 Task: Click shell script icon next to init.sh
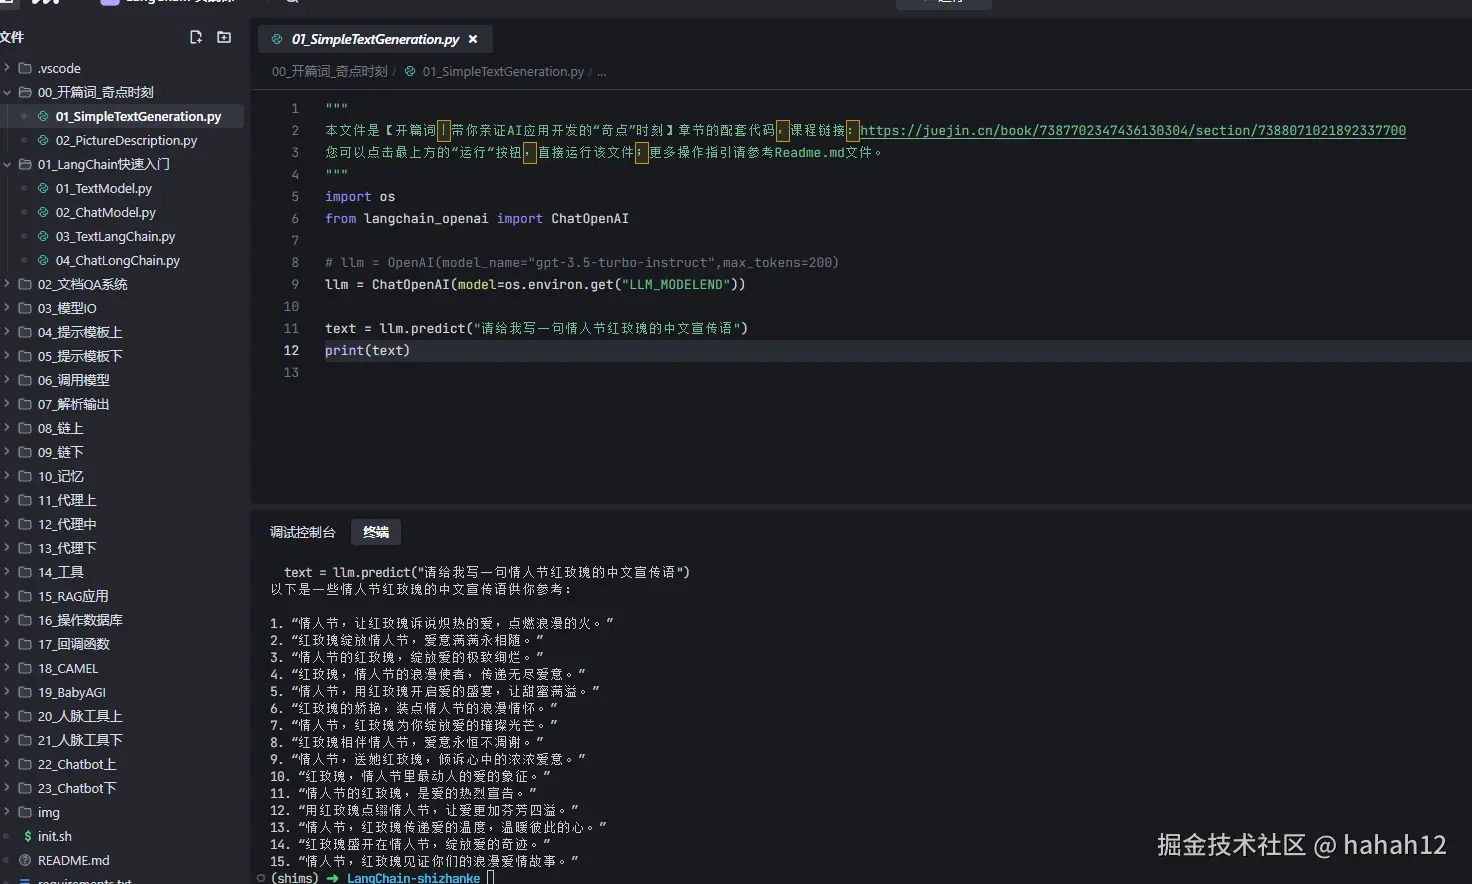[27, 836]
